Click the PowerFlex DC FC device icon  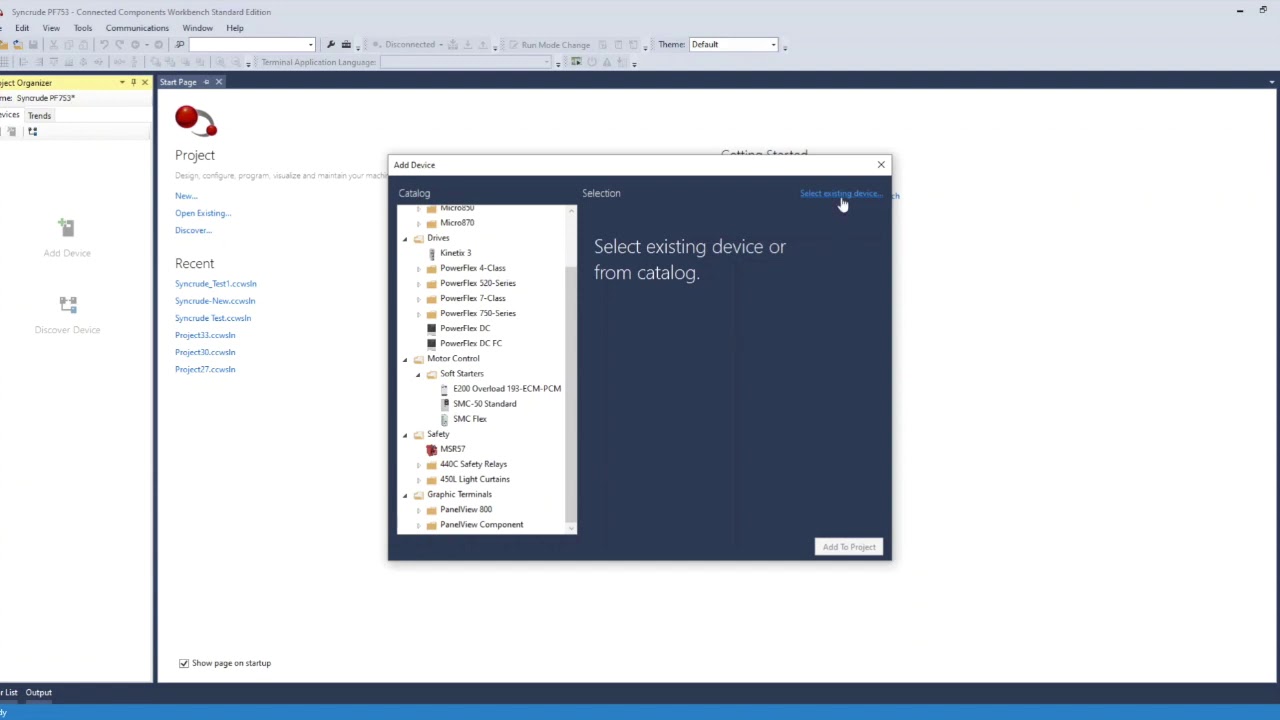pyautogui.click(x=431, y=343)
